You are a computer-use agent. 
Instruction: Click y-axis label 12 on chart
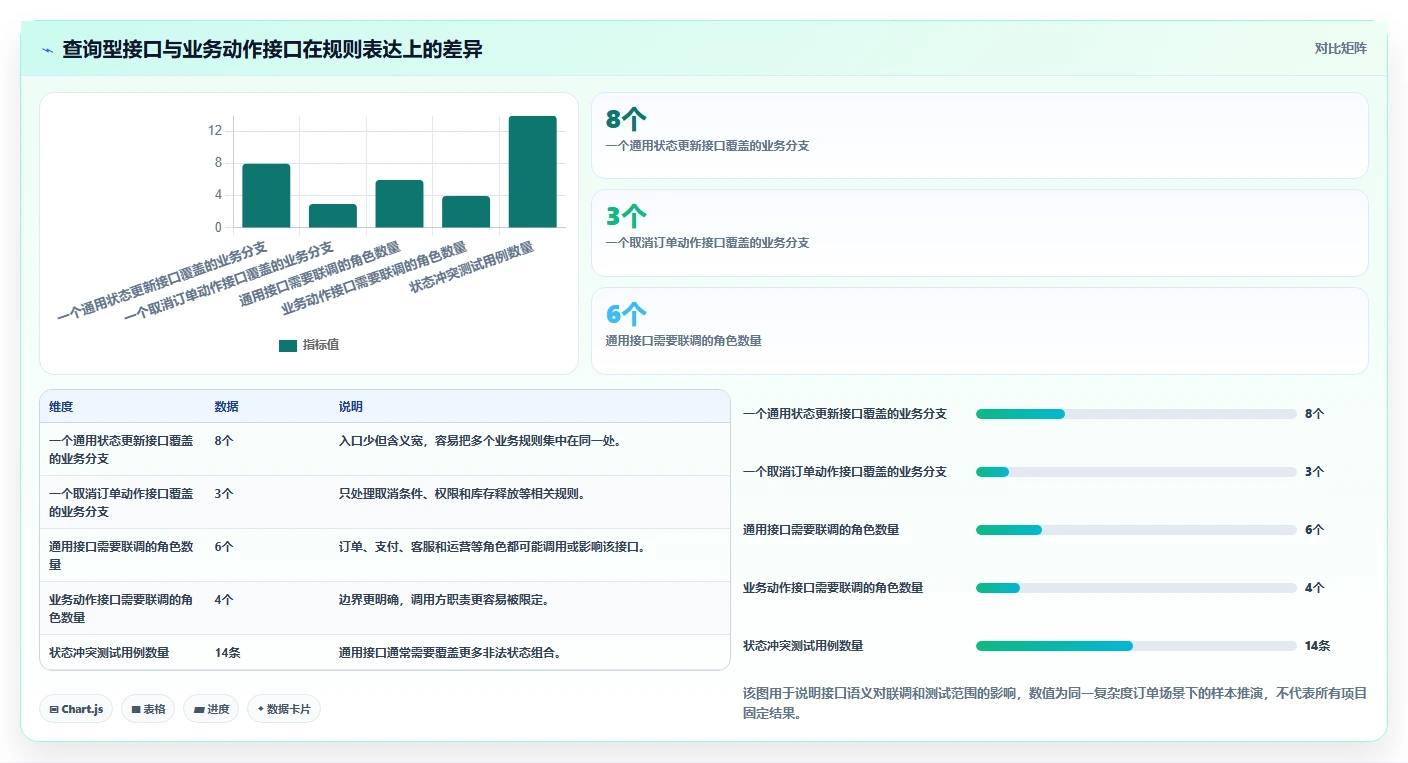pyautogui.click(x=215, y=131)
